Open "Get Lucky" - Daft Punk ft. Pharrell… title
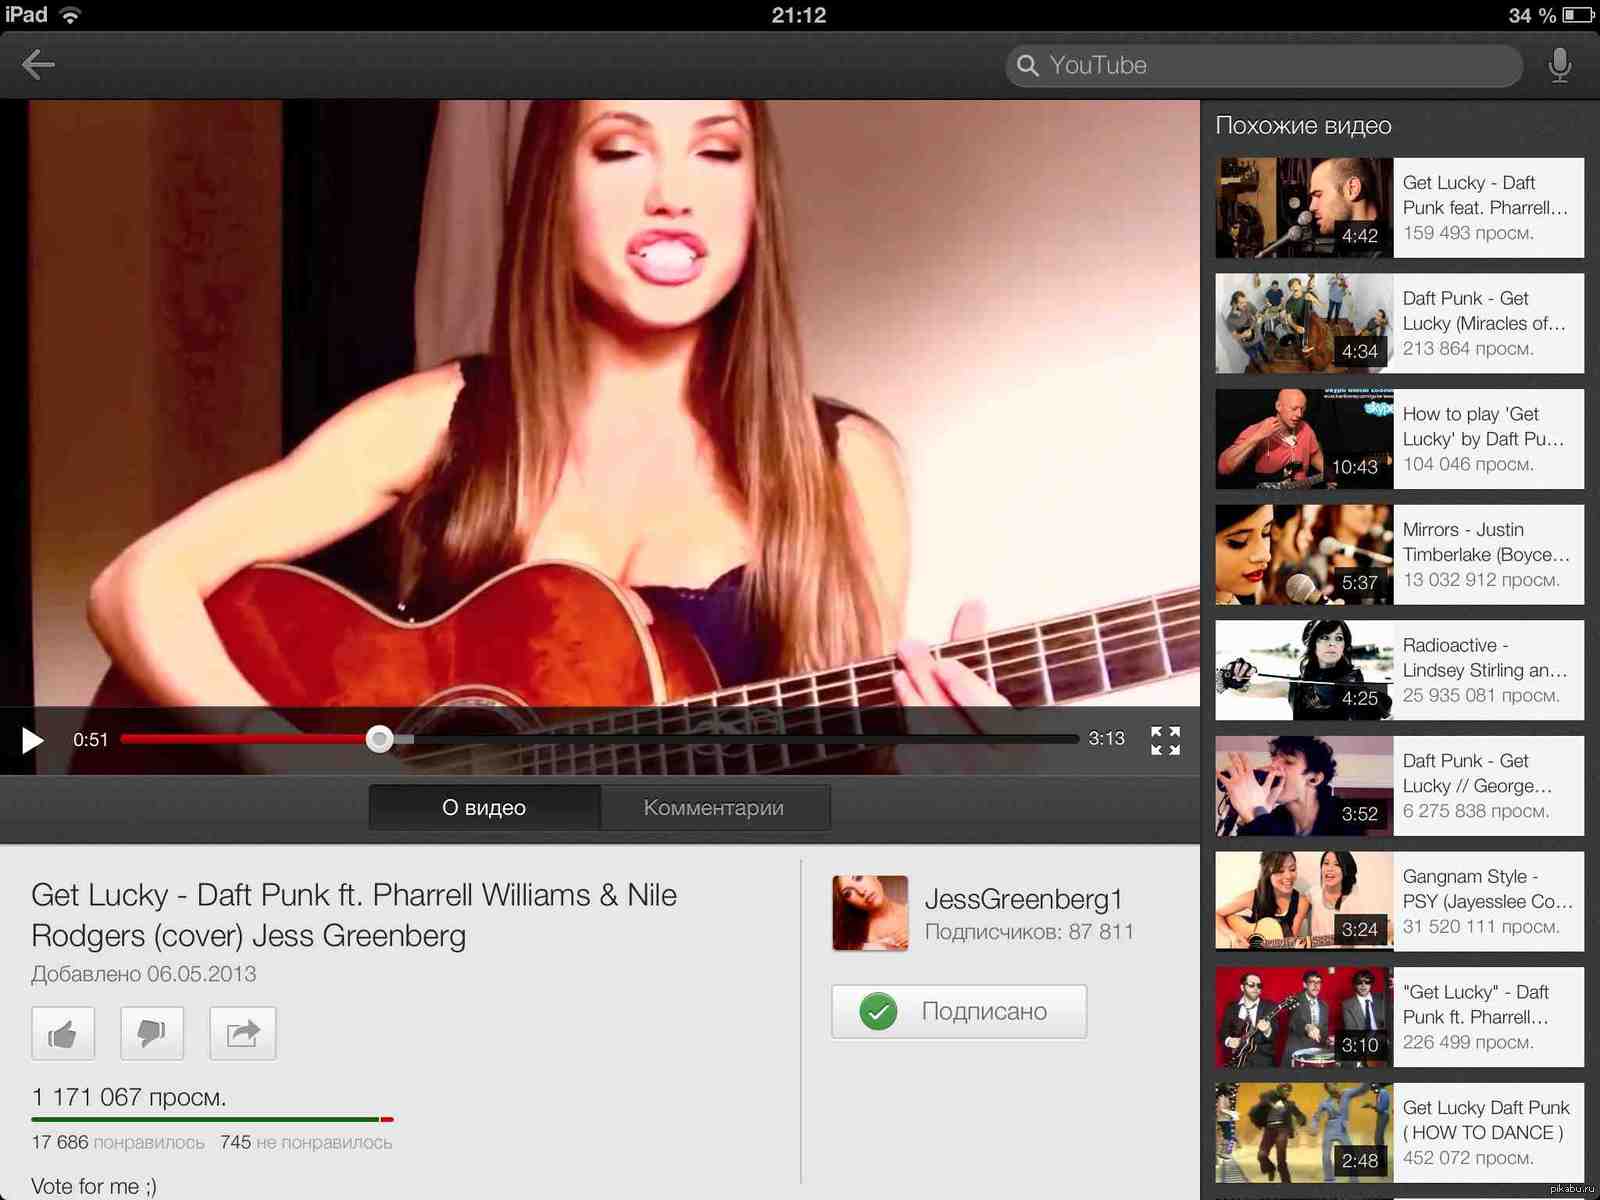 point(1476,1004)
